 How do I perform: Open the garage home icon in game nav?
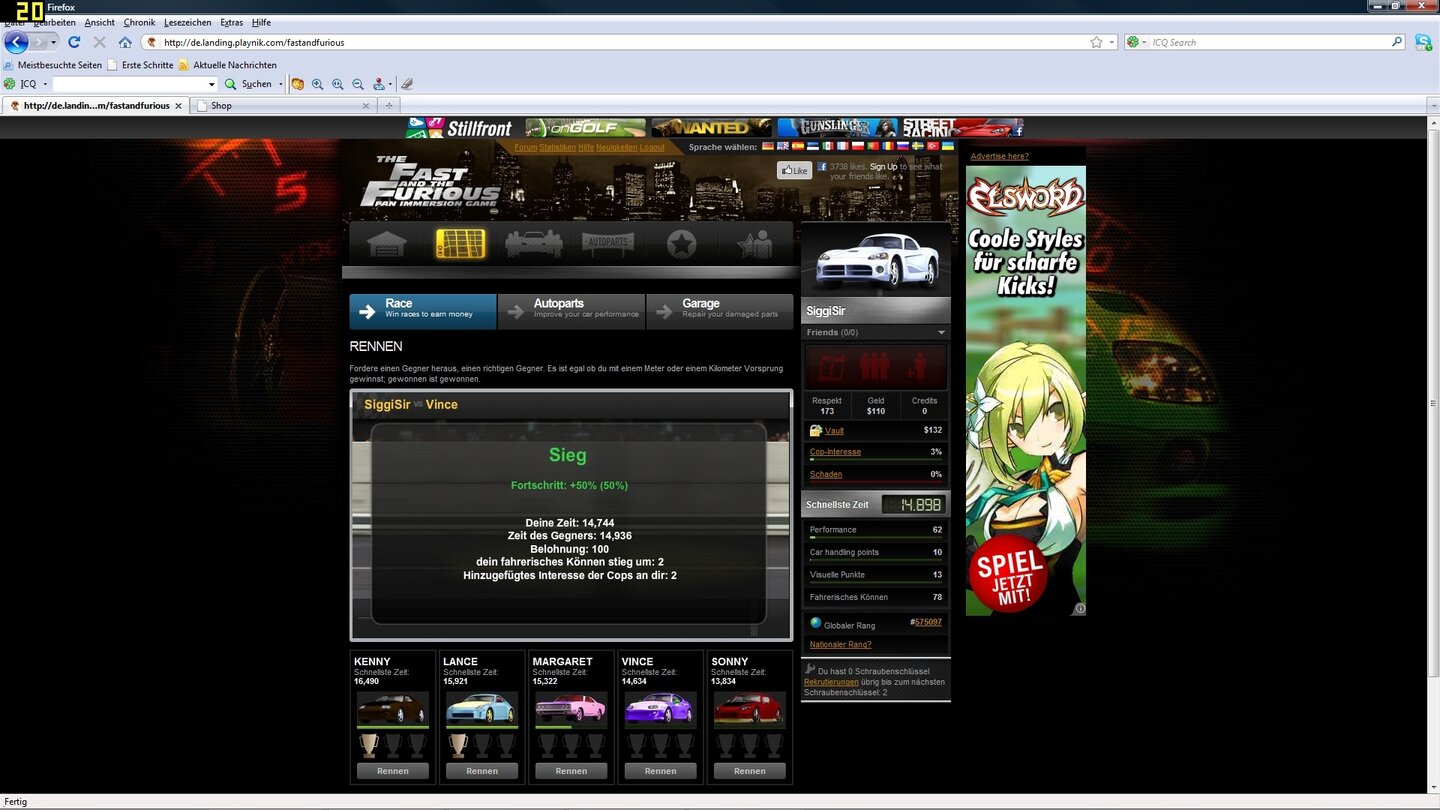386,244
